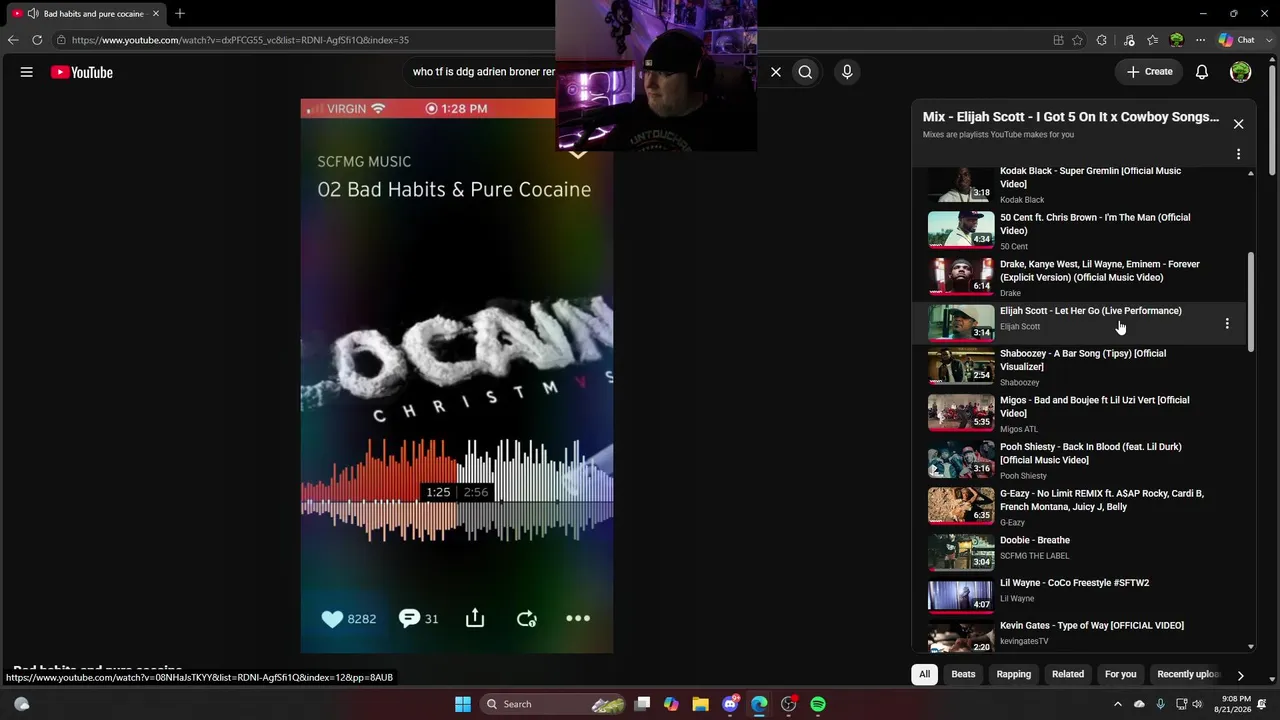Open the Windows Start menu
Image resolution: width=1280 pixels, height=720 pixels.
pos(463,704)
